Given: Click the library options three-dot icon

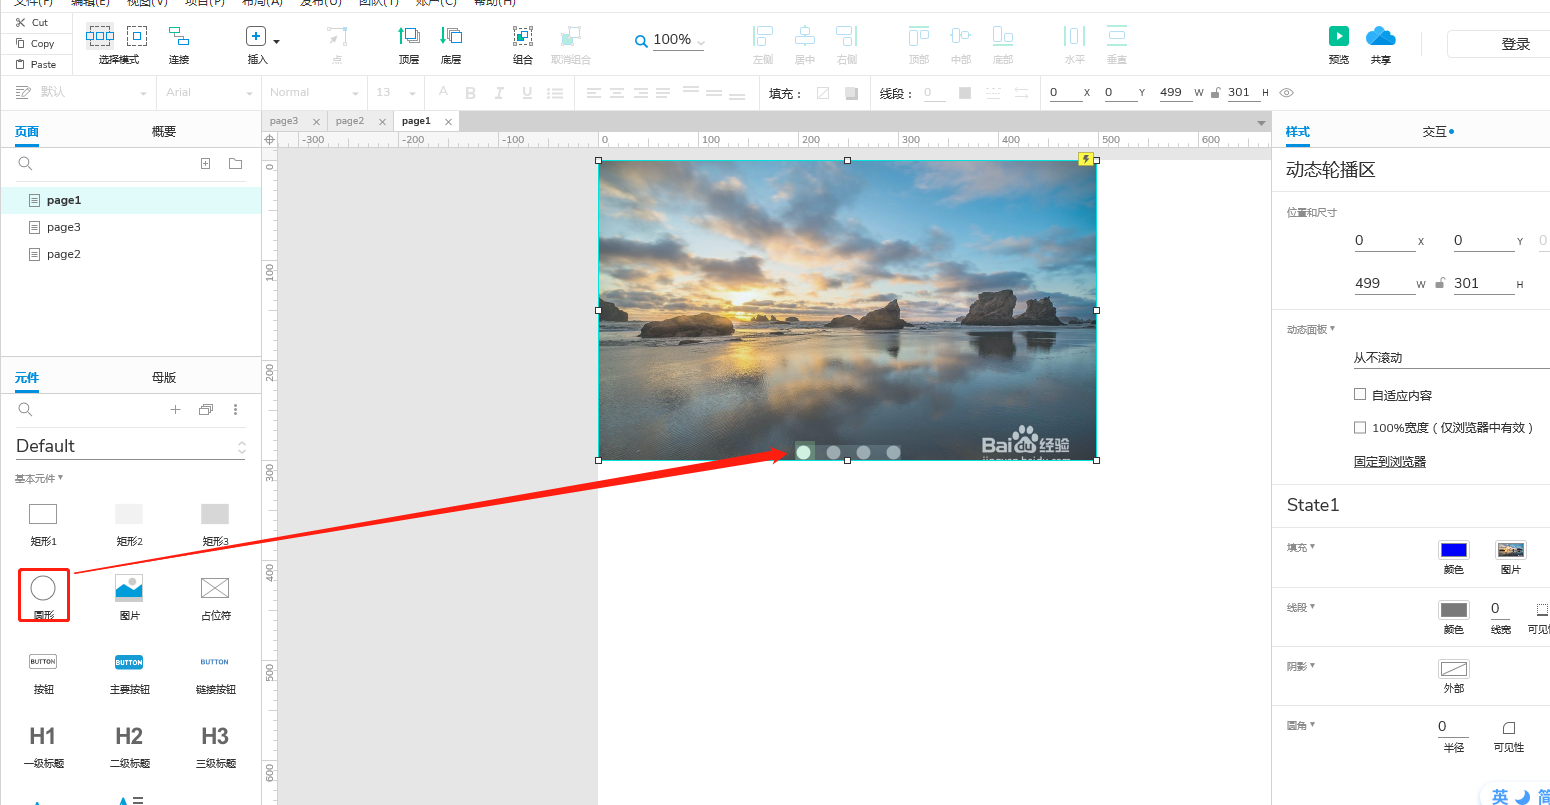Looking at the screenshot, I should coord(236,409).
